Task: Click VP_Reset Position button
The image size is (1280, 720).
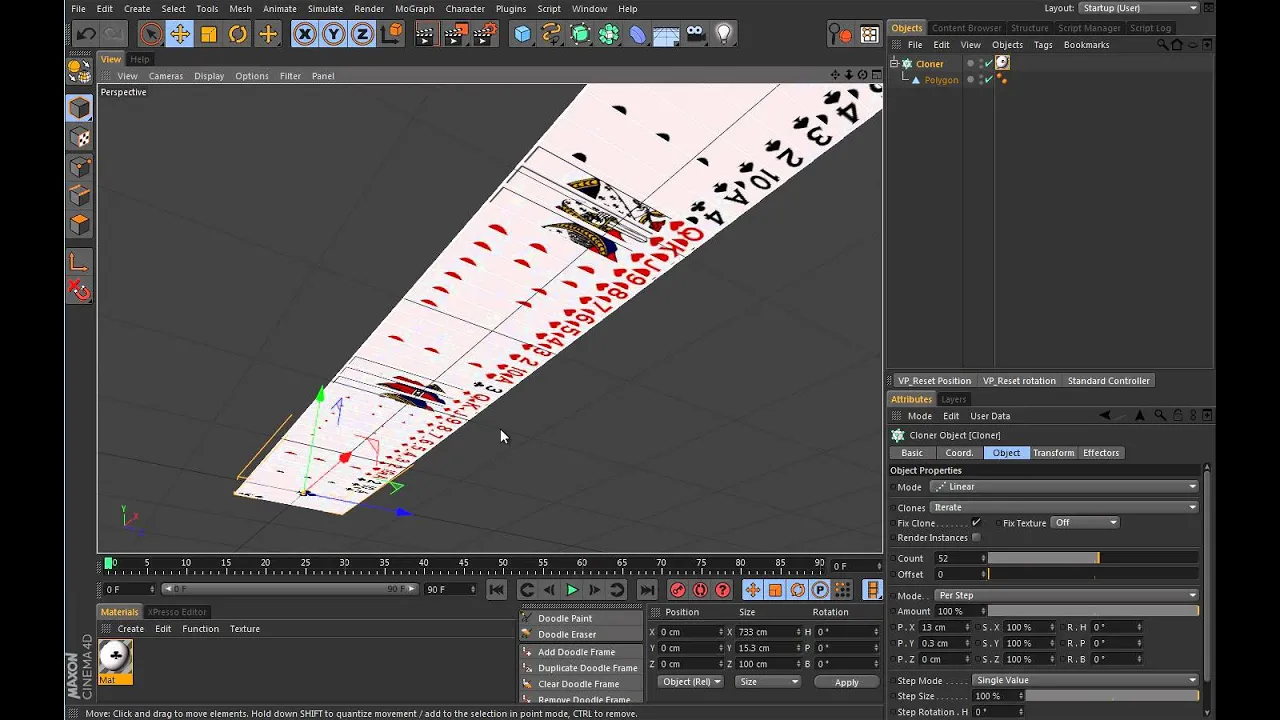Action: point(934,381)
